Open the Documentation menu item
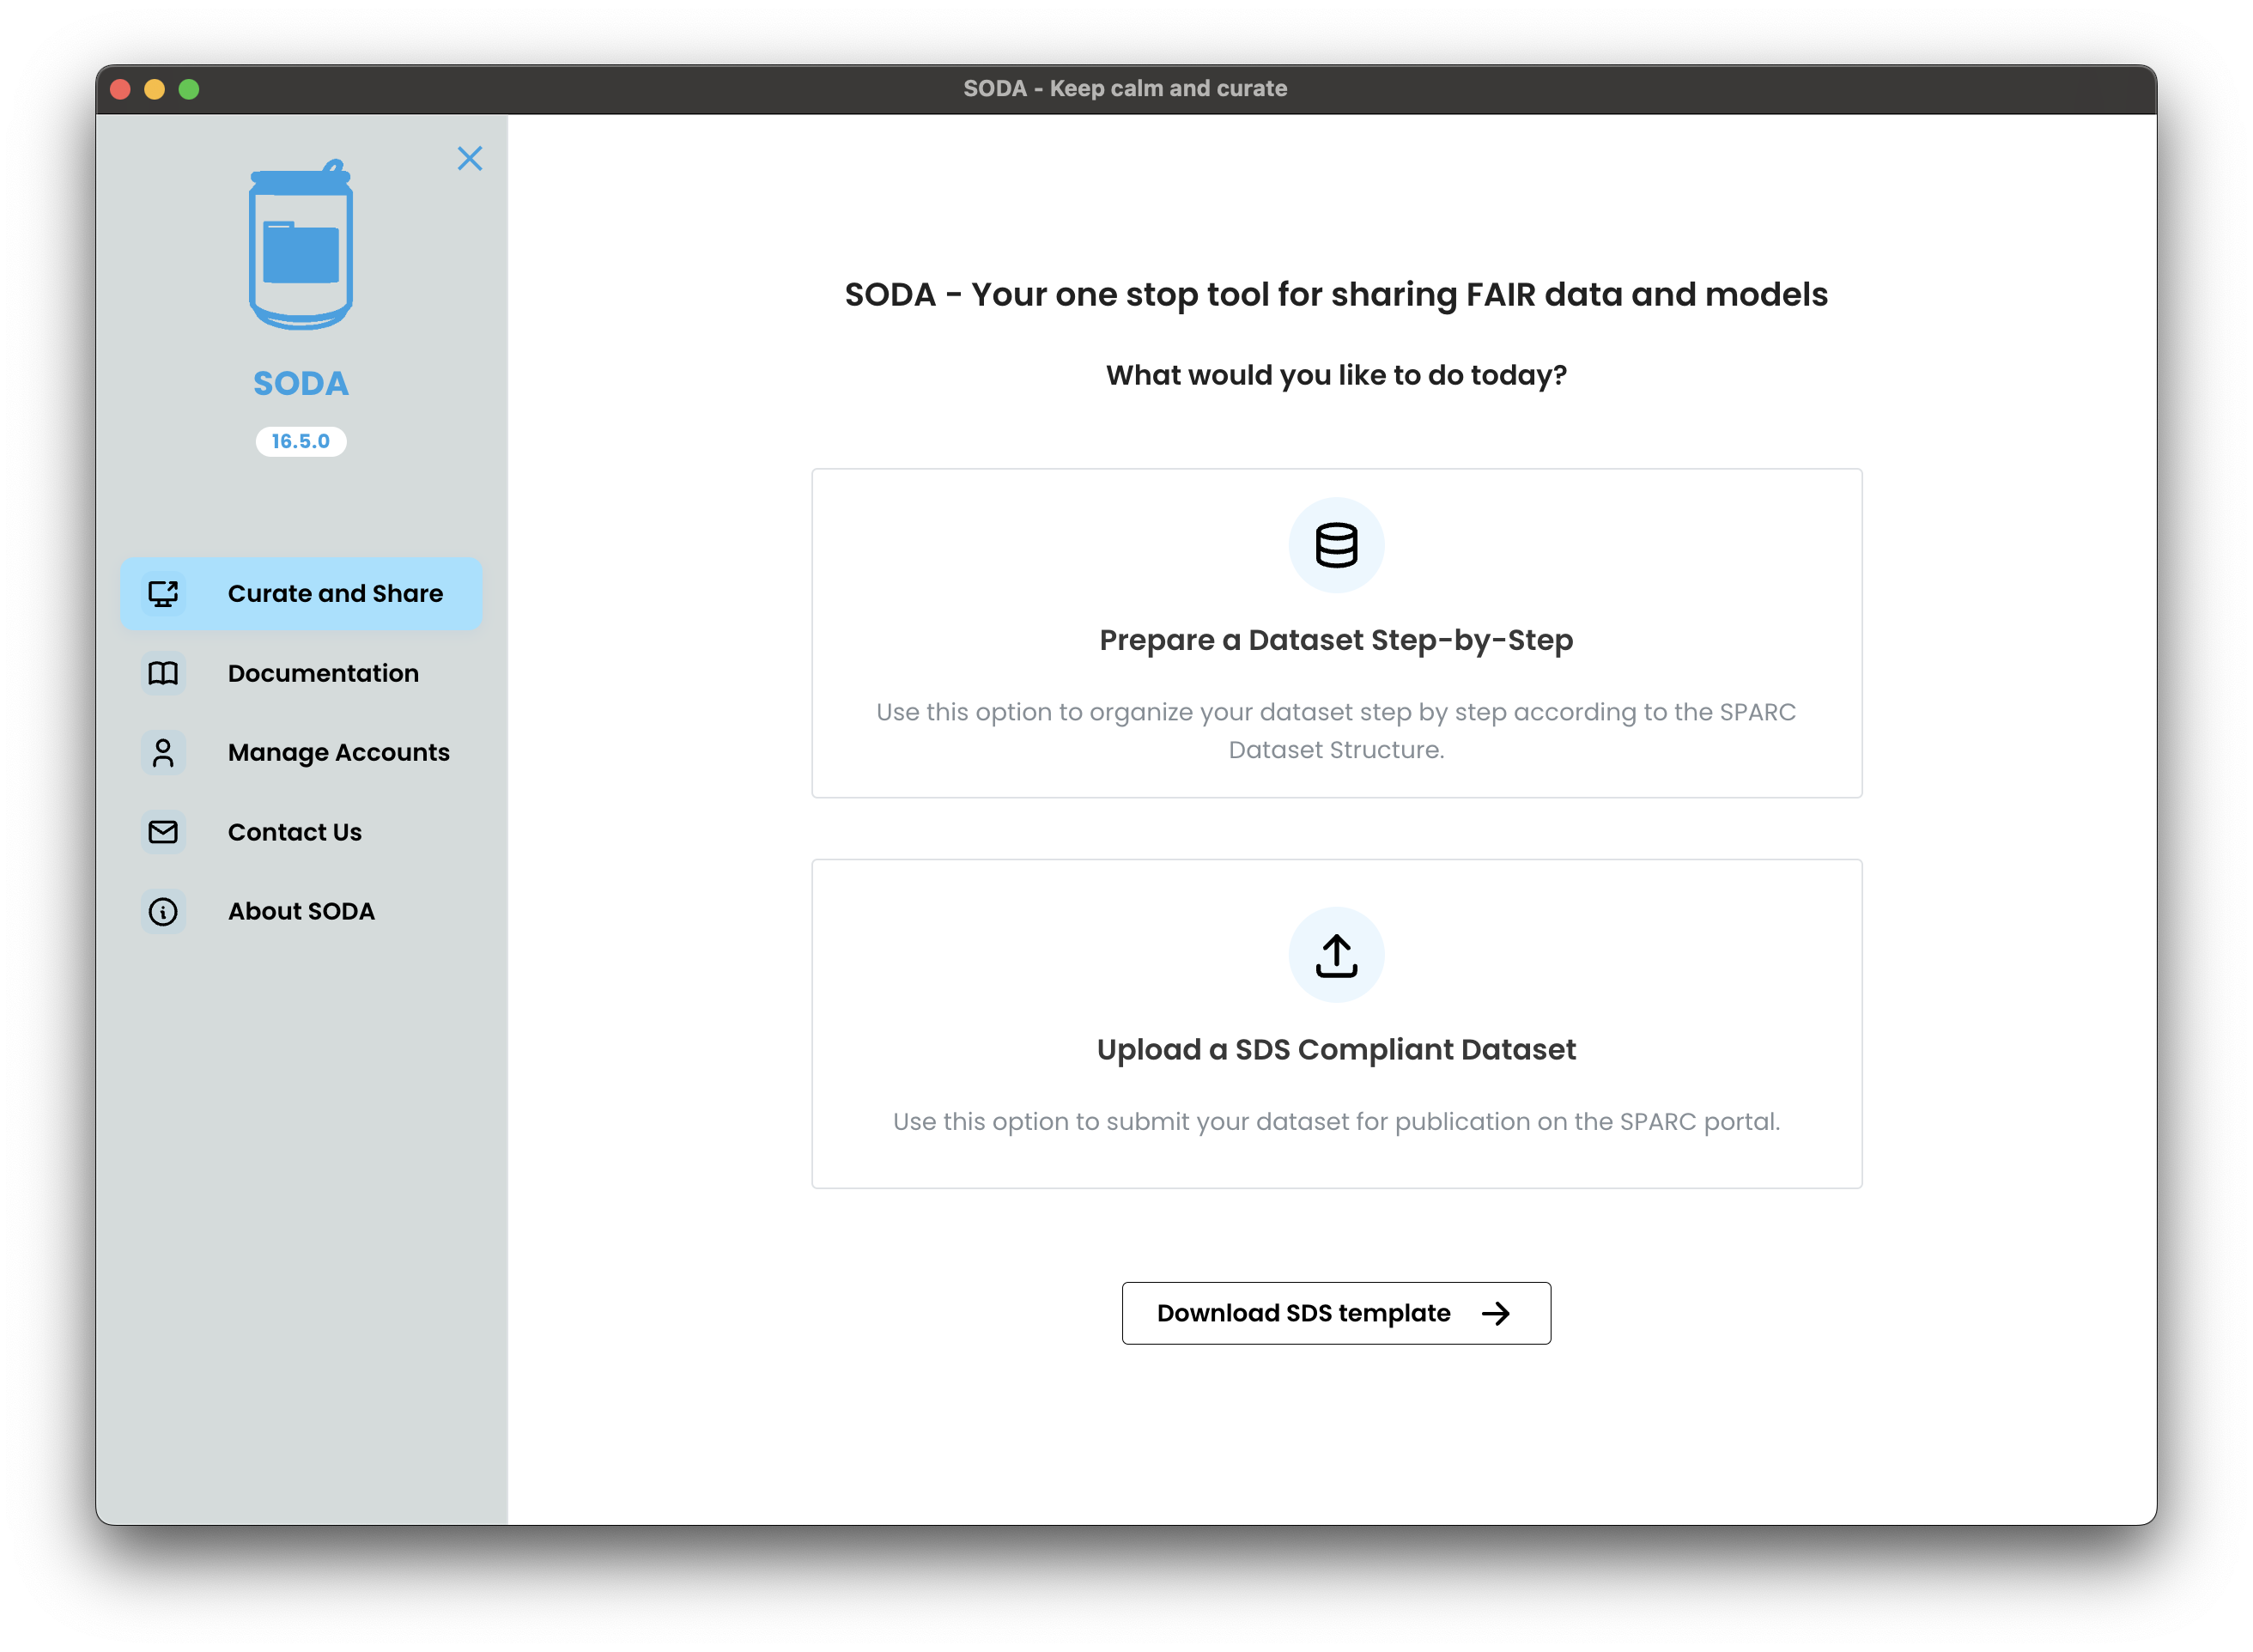The width and height of the screenshot is (2253, 1652). 323,673
